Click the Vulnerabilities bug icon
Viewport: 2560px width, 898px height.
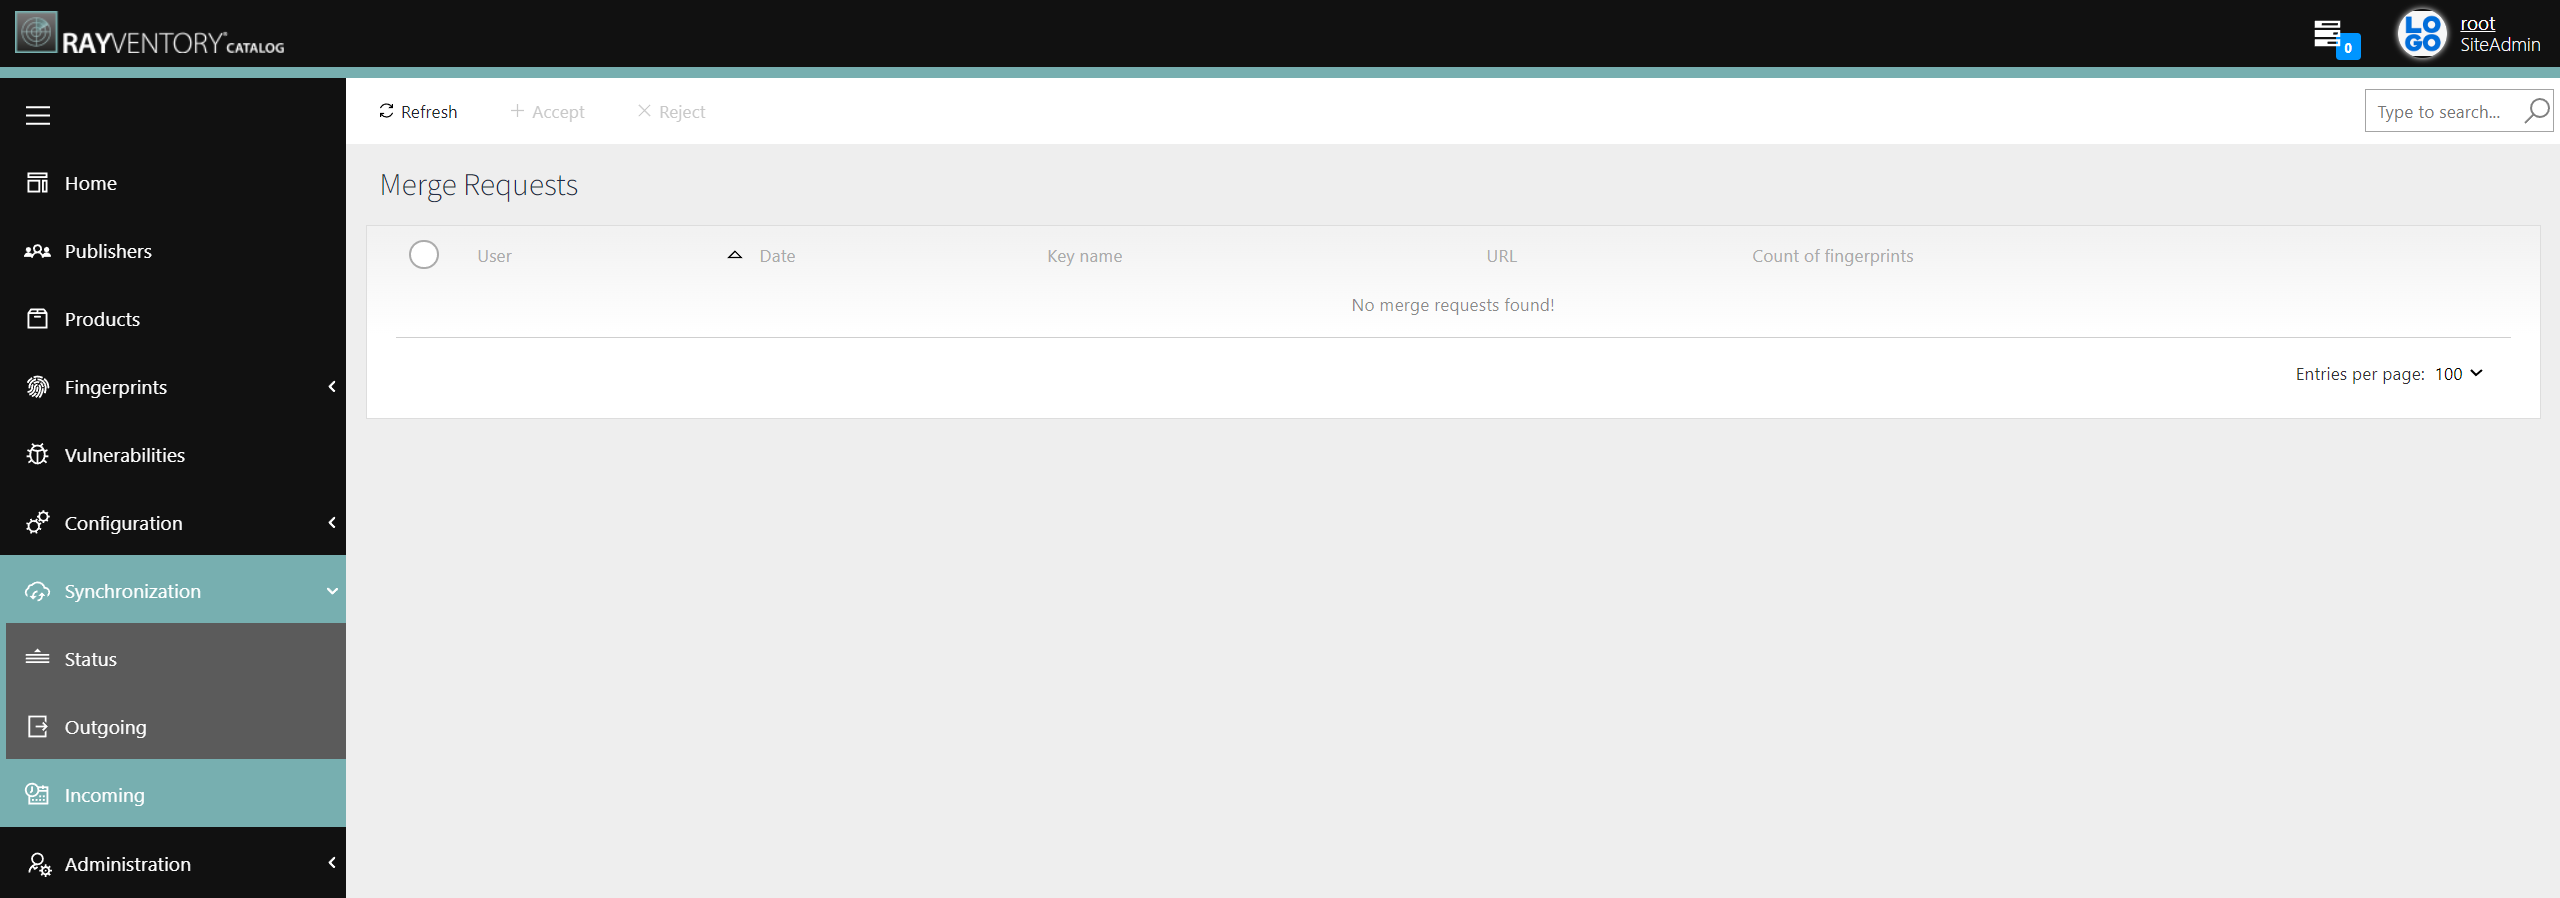(38, 455)
